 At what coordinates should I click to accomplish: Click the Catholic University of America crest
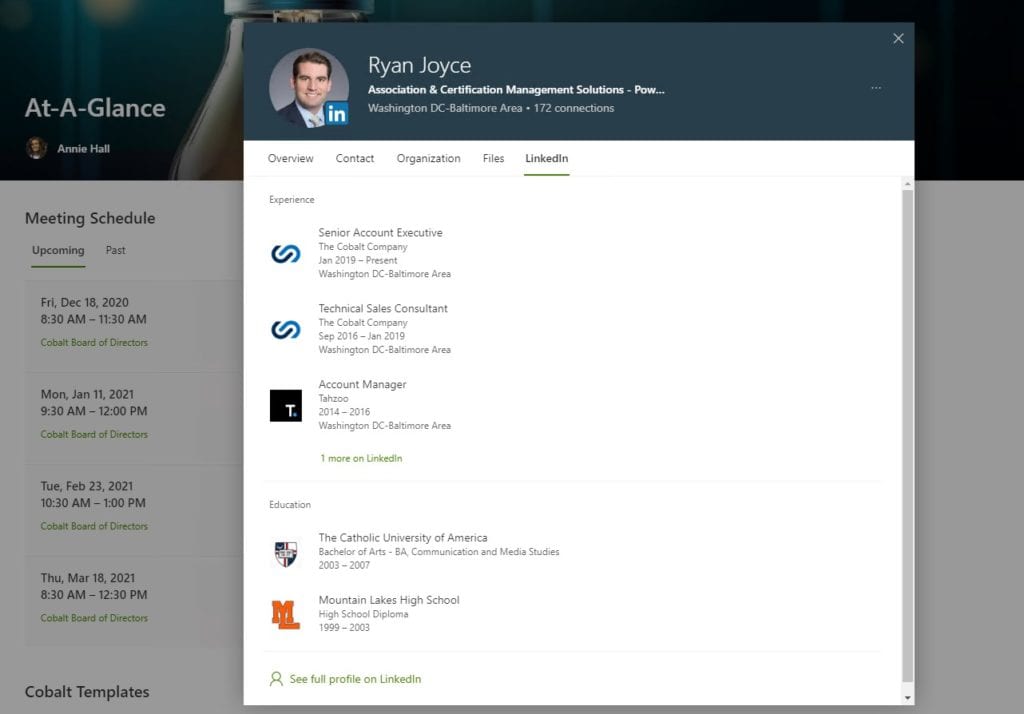[285, 554]
